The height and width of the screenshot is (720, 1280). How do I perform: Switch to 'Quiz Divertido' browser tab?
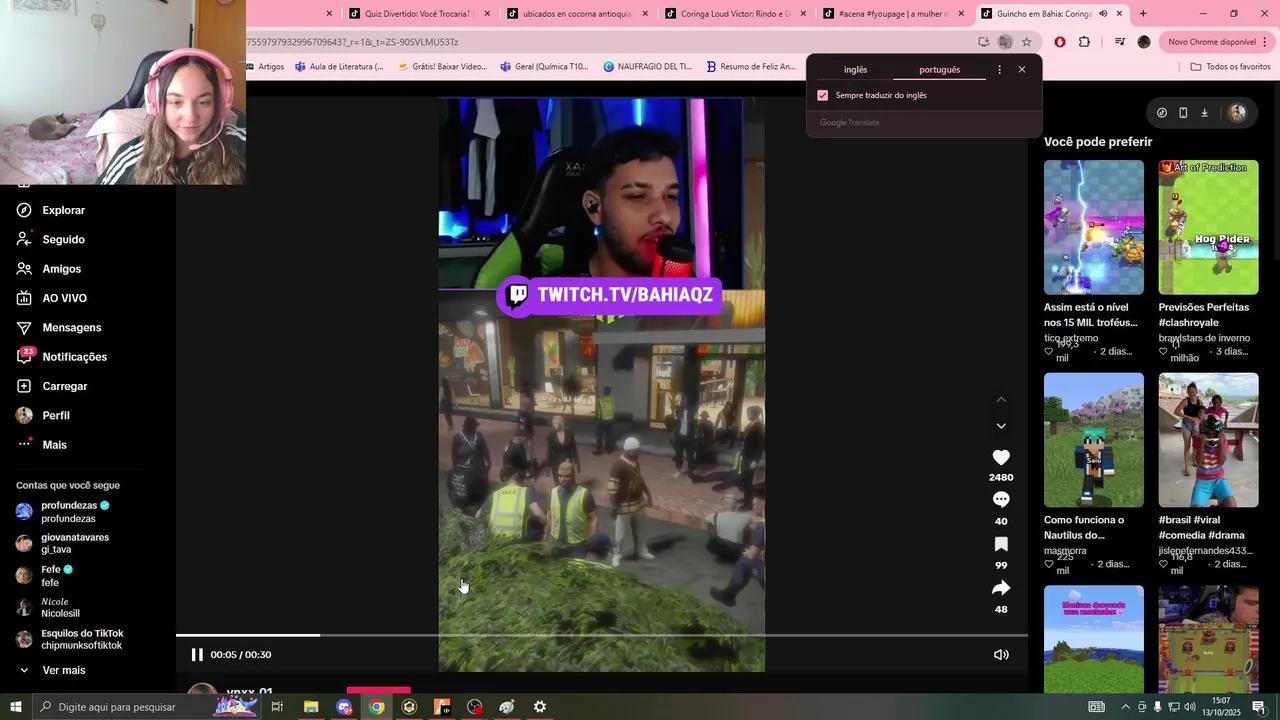420,14
